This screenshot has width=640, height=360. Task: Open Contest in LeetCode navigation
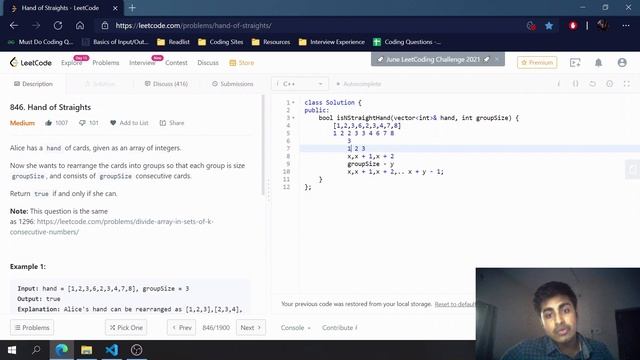tap(176, 62)
